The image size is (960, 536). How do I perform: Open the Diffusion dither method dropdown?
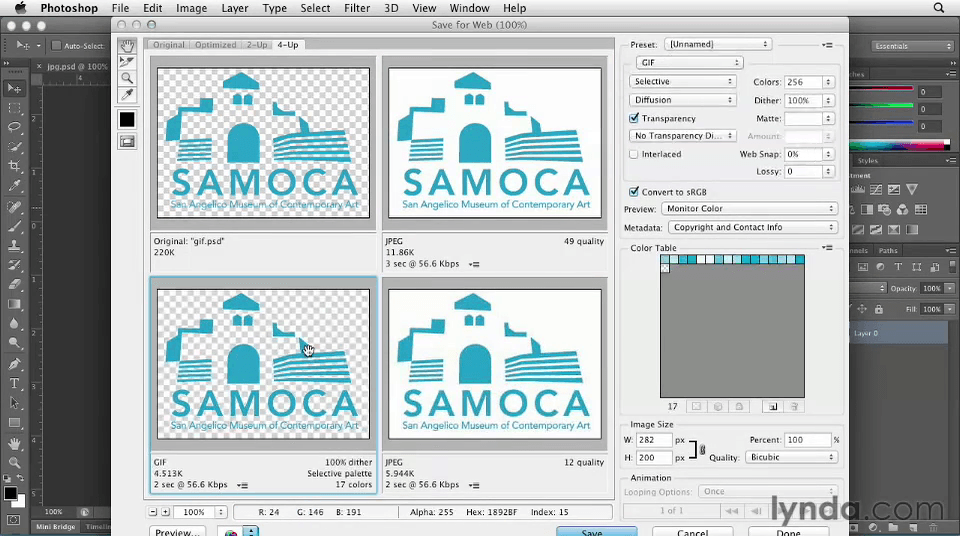click(x=682, y=100)
